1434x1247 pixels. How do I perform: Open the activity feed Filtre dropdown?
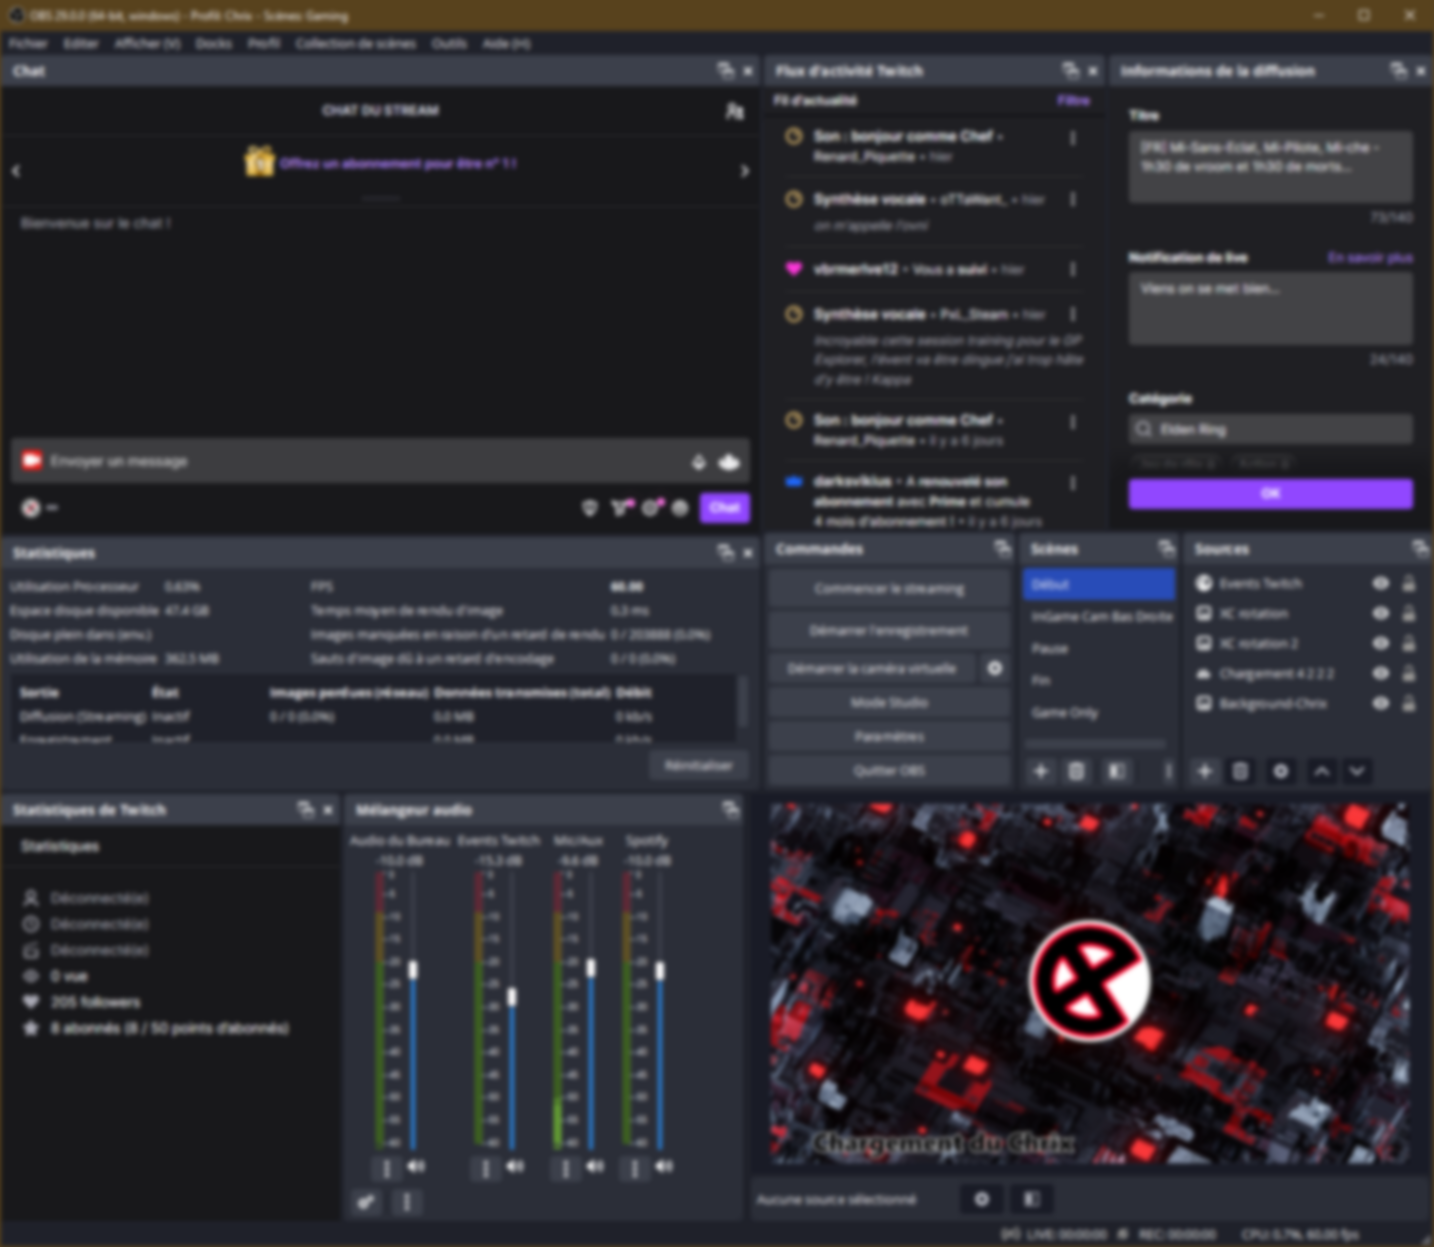[x=1073, y=100]
